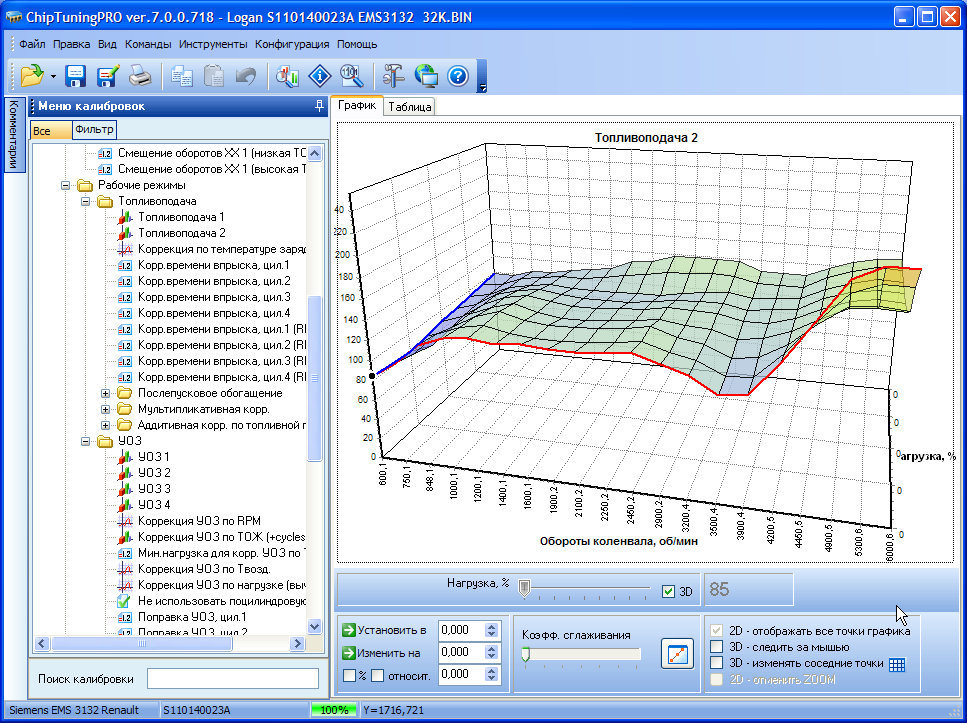Enable '3D - следить за мышью' checkbox

tap(716, 647)
